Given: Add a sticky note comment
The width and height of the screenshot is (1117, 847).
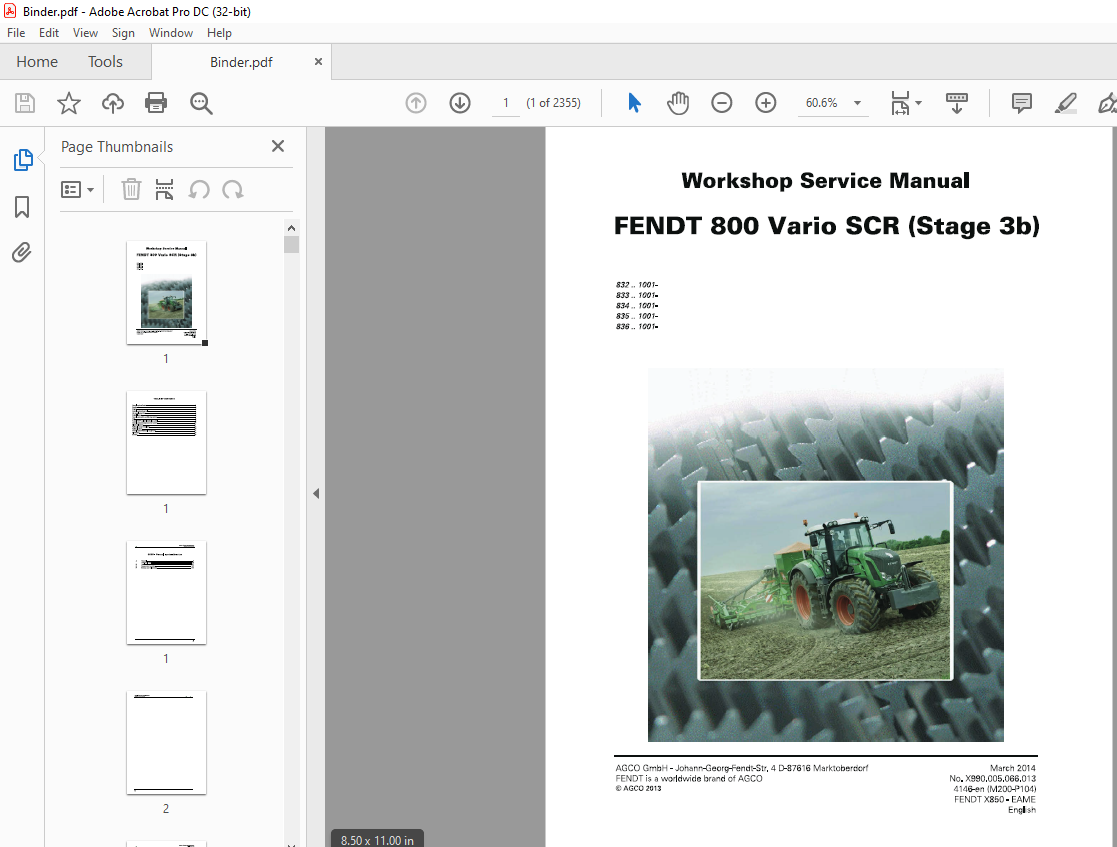Looking at the screenshot, I should 1022,103.
